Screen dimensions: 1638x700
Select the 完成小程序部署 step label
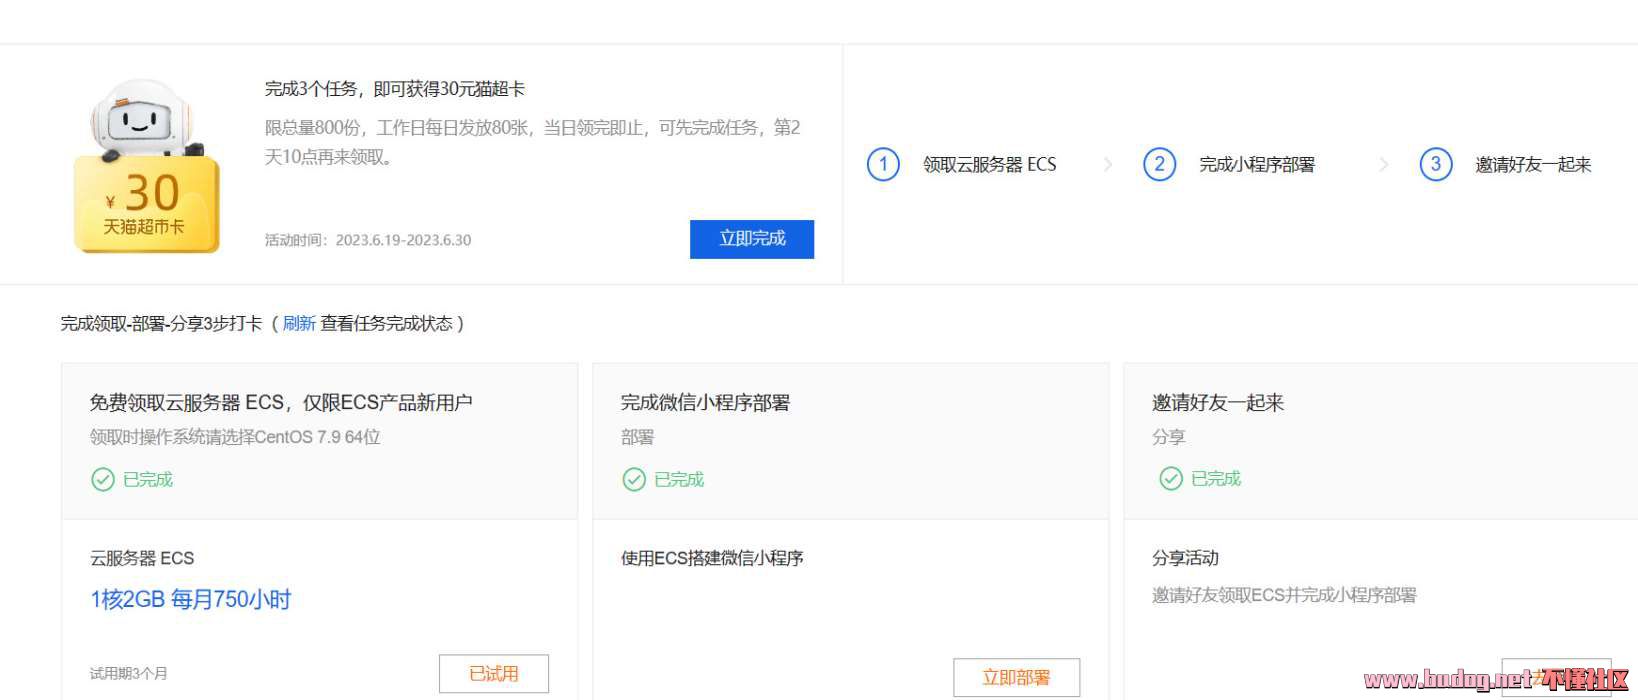1256,165
